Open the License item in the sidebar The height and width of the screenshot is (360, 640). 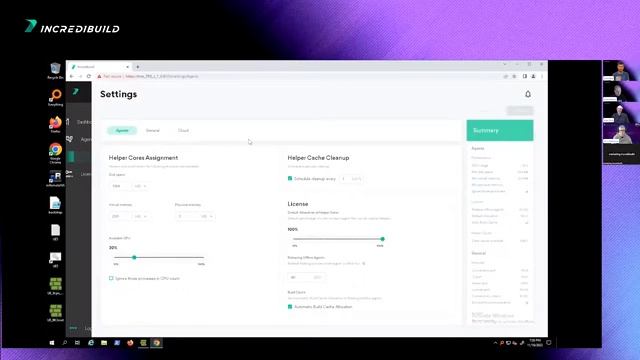pos(79,174)
